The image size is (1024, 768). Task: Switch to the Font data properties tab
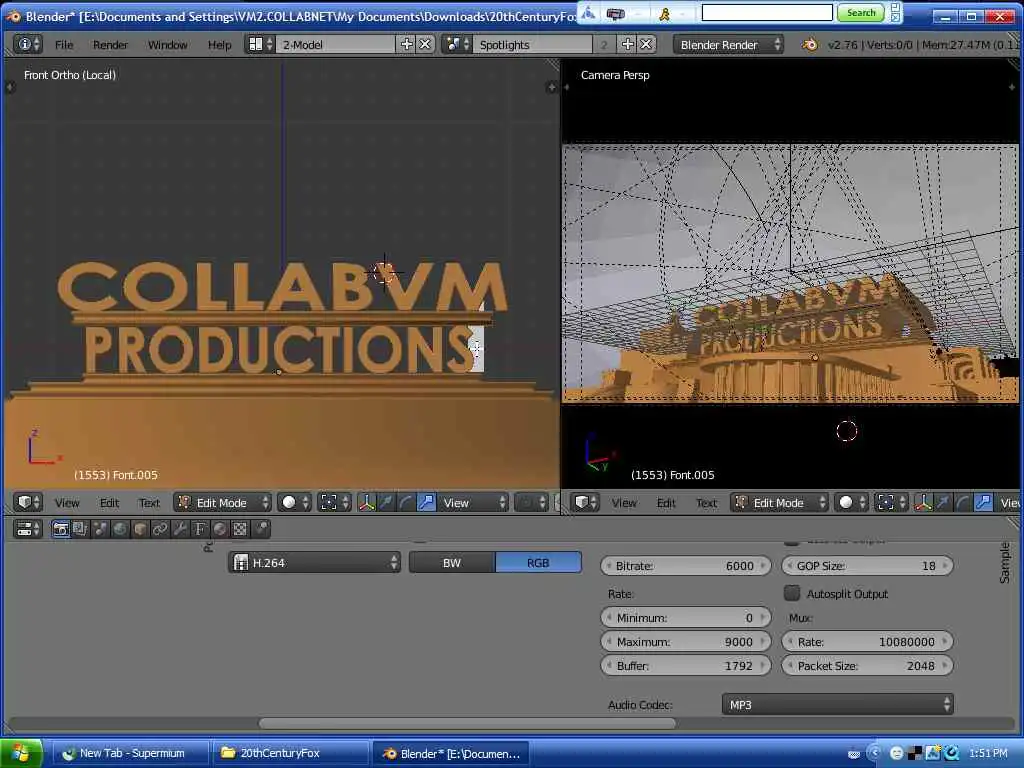tap(200, 529)
